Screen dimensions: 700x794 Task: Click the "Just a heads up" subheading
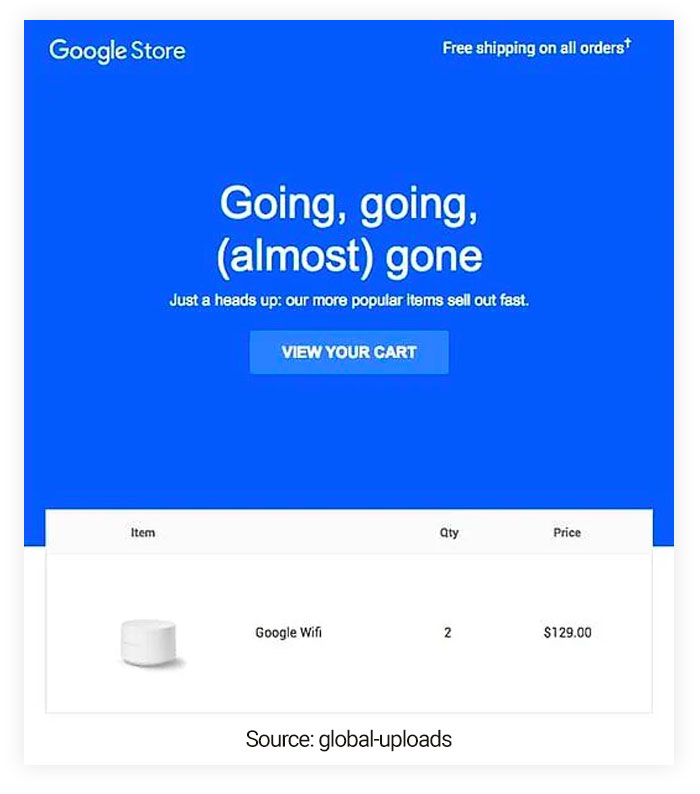(x=349, y=300)
